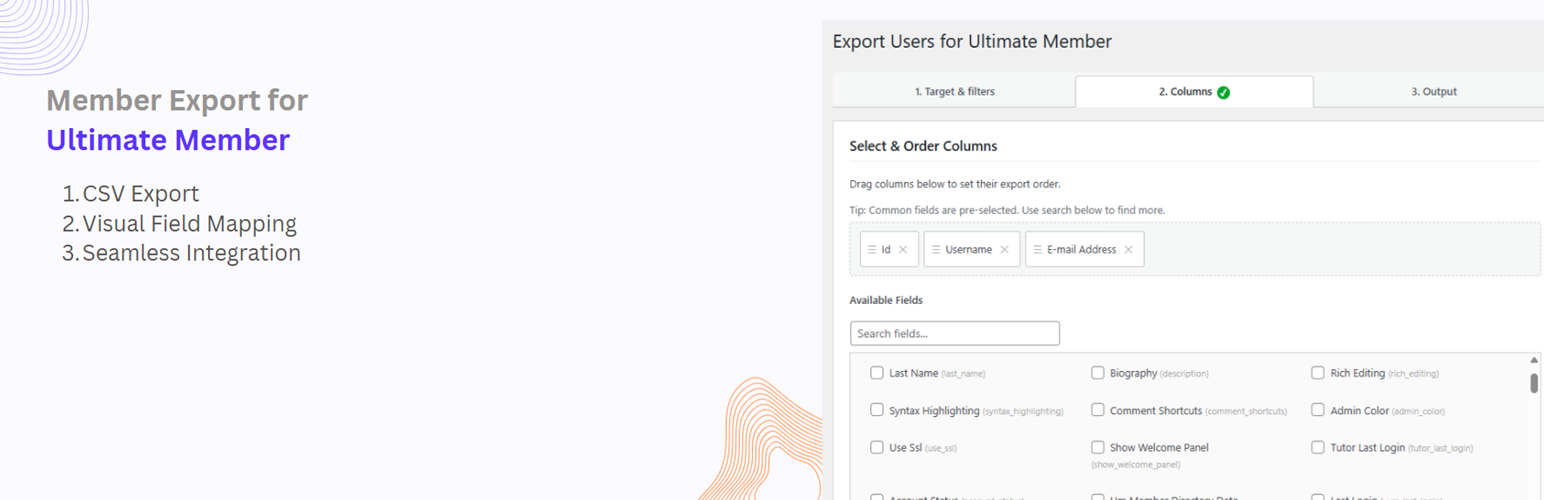Click the green checkmark on Columns tab
Image resolution: width=1544 pixels, height=500 pixels.
[1224, 92]
